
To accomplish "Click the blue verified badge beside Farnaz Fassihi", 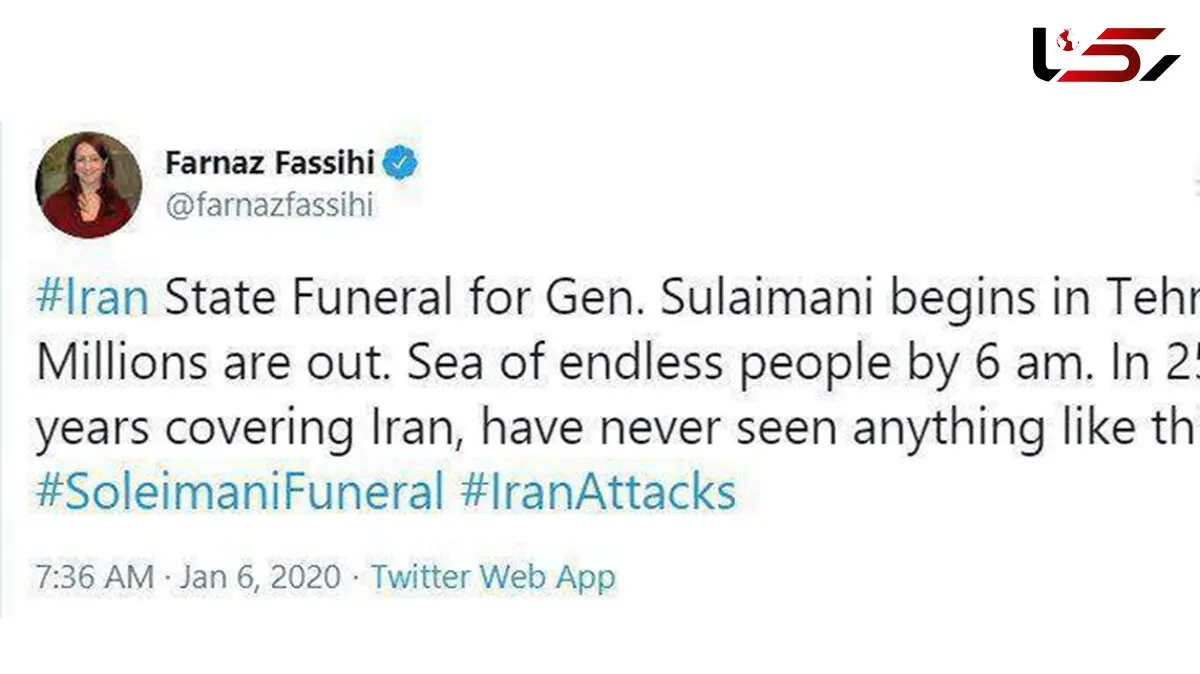I will (402, 163).
